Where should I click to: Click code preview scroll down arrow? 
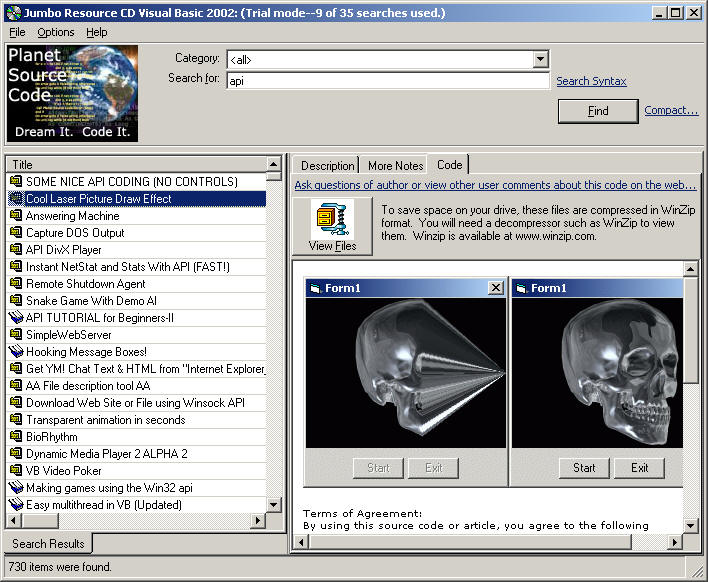click(690, 525)
